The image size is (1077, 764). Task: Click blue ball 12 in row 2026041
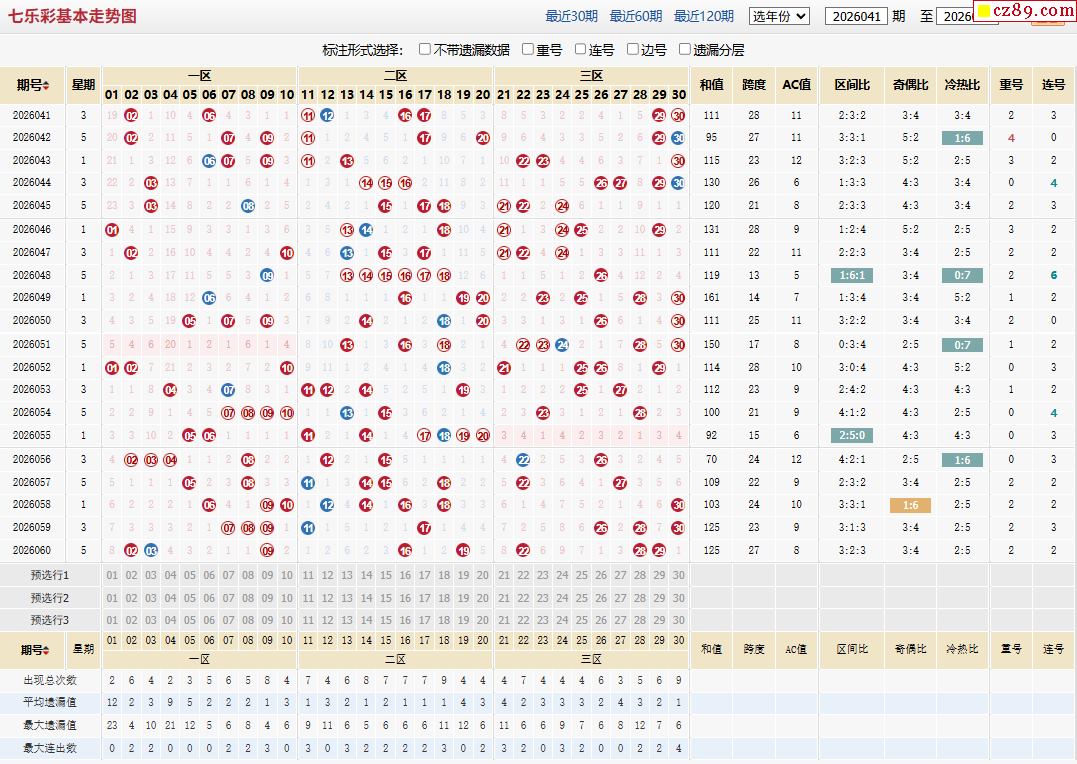(x=328, y=115)
